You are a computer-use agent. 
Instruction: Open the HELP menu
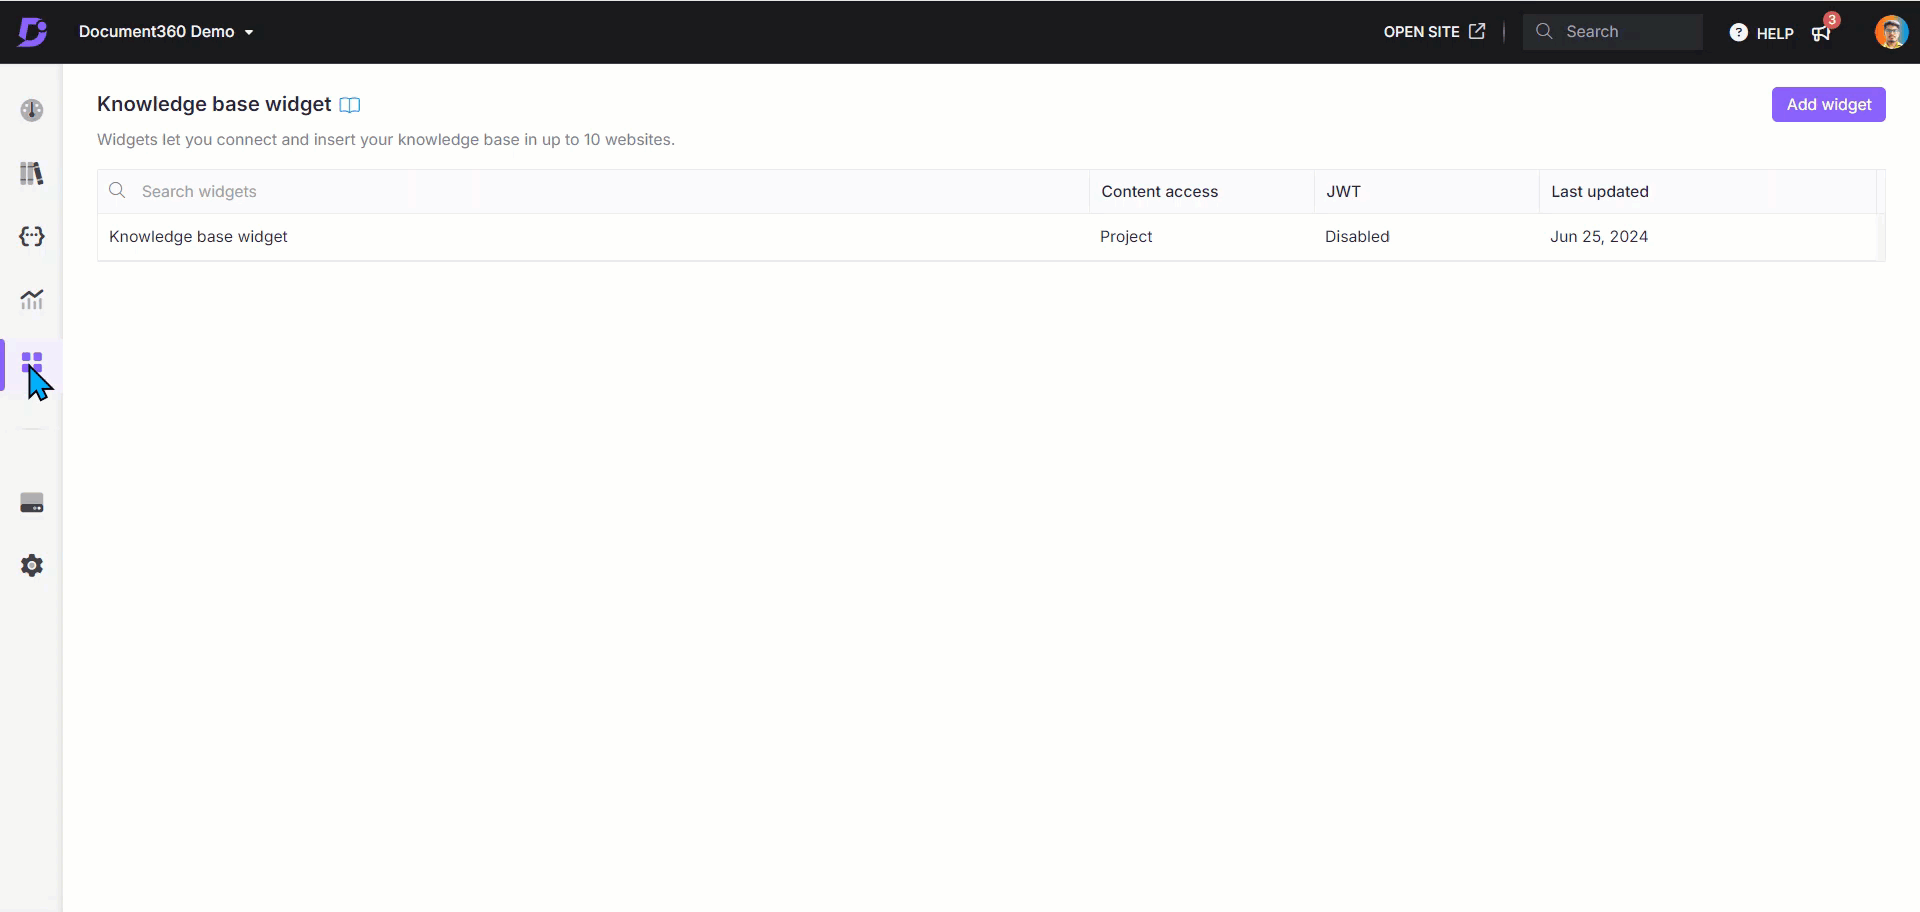1762,33
